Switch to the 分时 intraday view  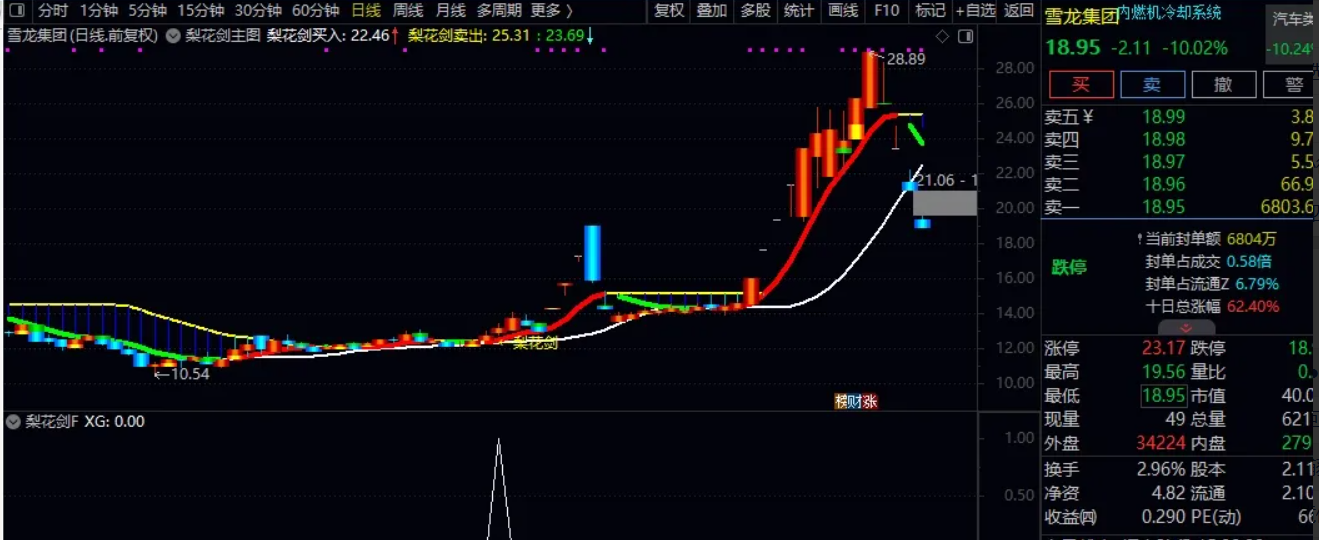pos(53,11)
